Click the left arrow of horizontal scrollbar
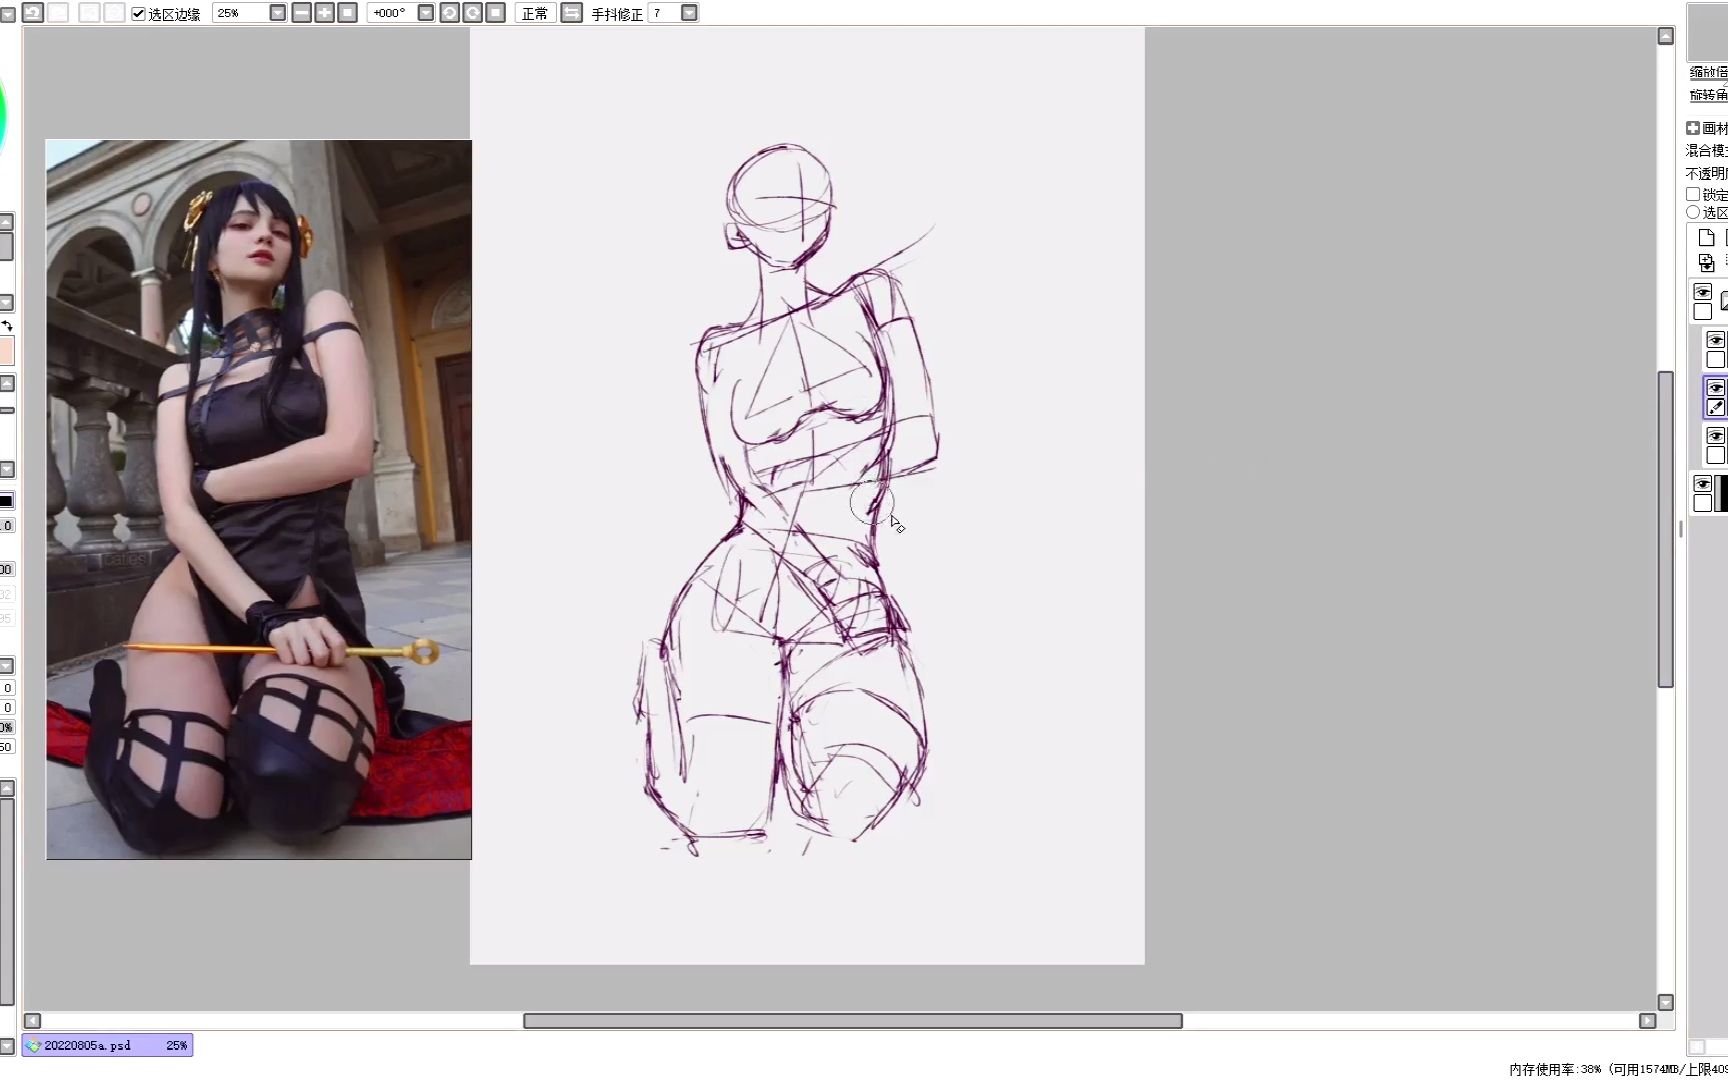1728x1080 pixels. click(32, 1021)
